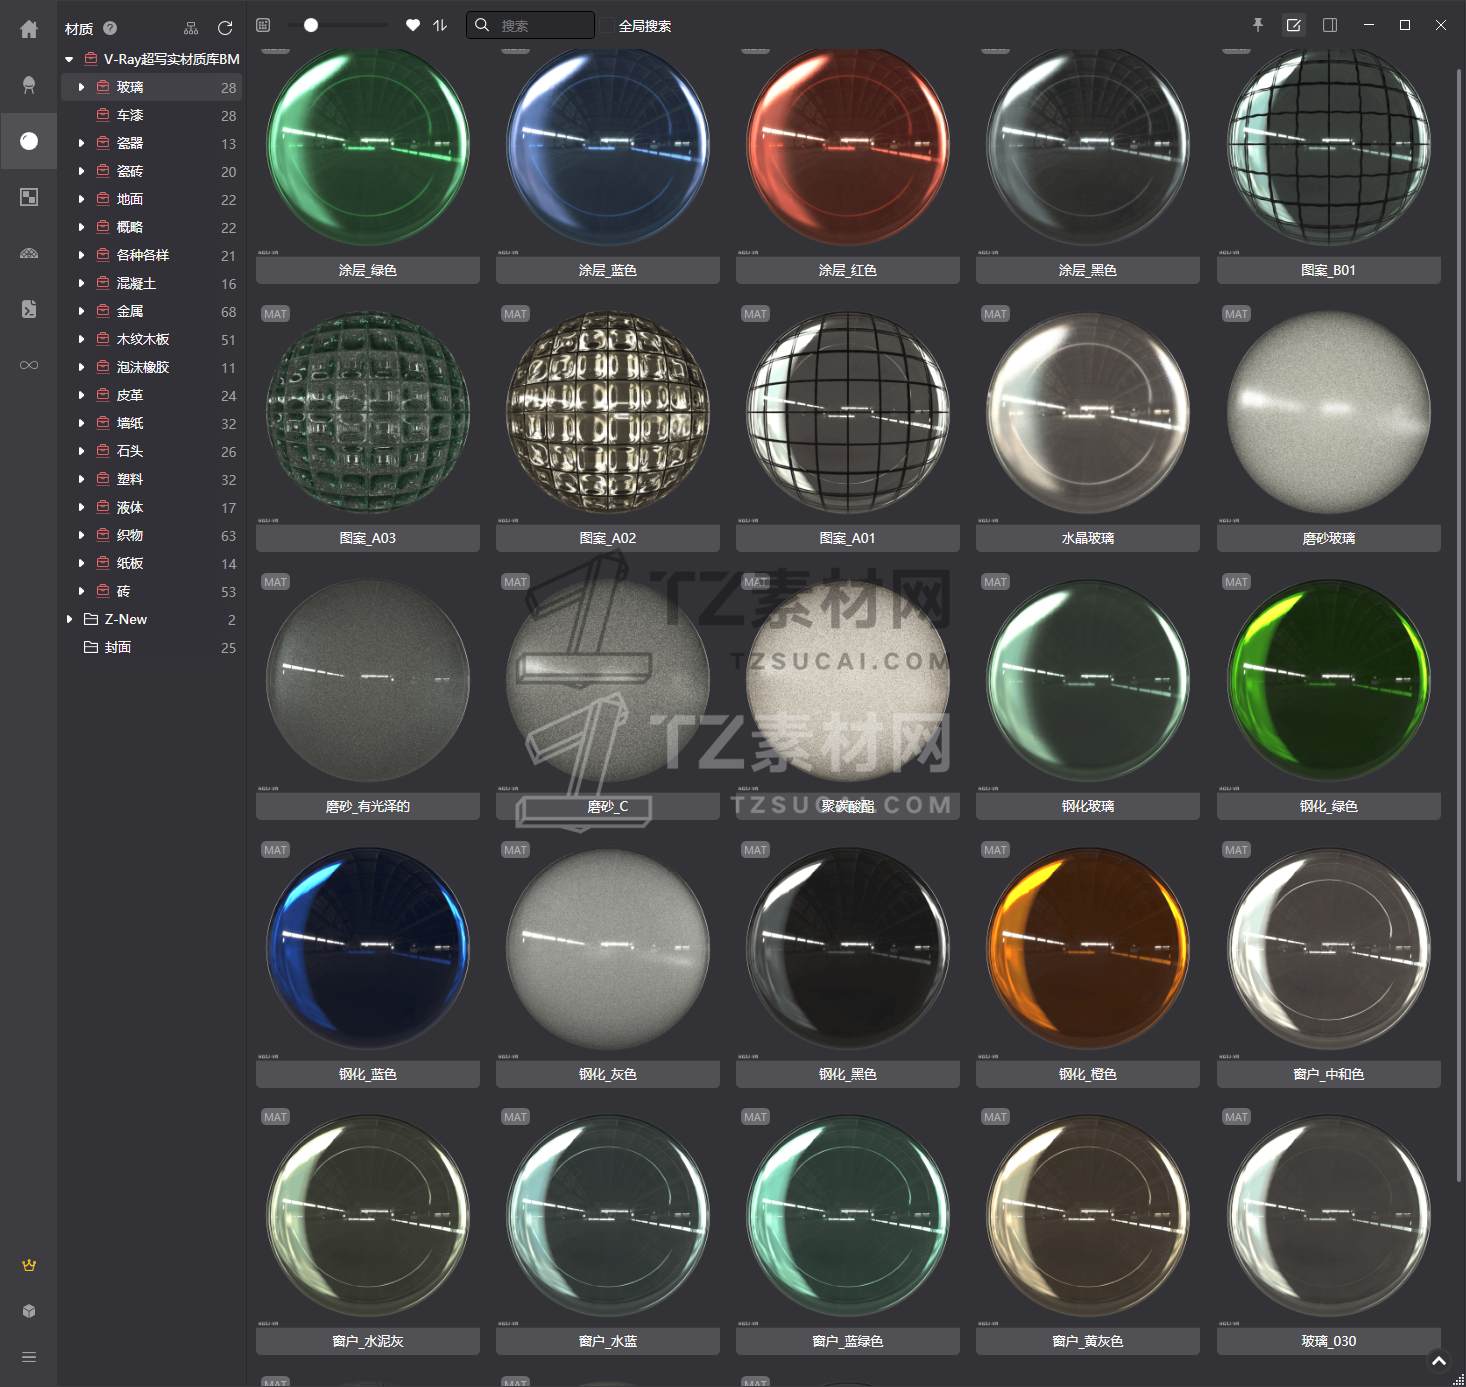The image size is (1466, 1387).
Task: Select the 车漆 category in the tree
Action: click(130, 116)
